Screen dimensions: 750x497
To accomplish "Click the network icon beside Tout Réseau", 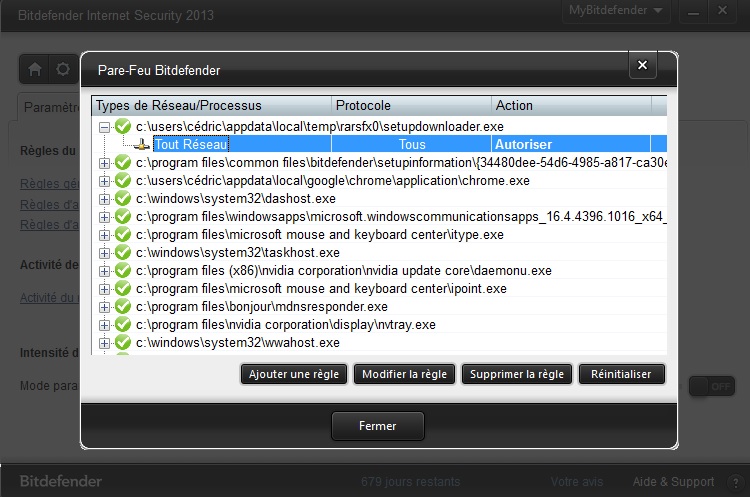I will coord(142,144).
